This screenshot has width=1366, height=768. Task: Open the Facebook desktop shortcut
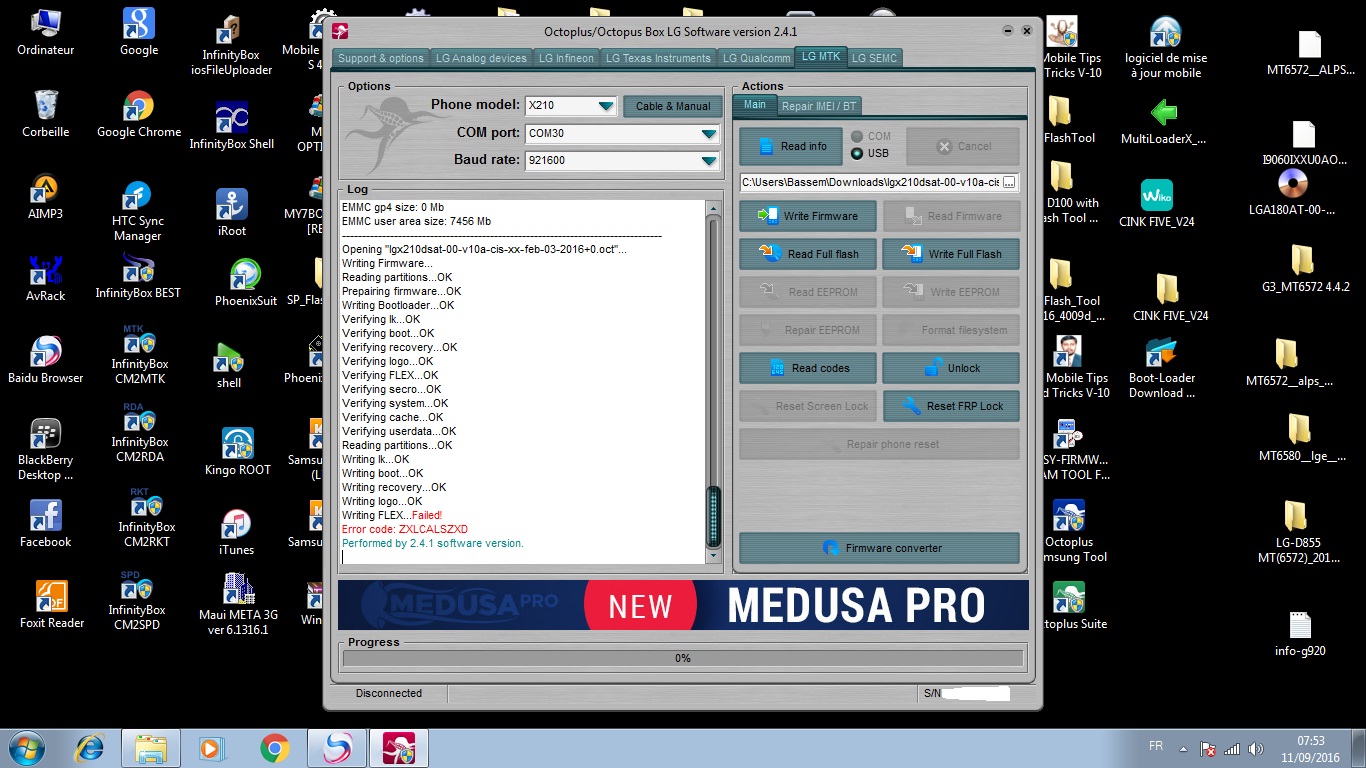pyautogui.click(x=45, y=524)
